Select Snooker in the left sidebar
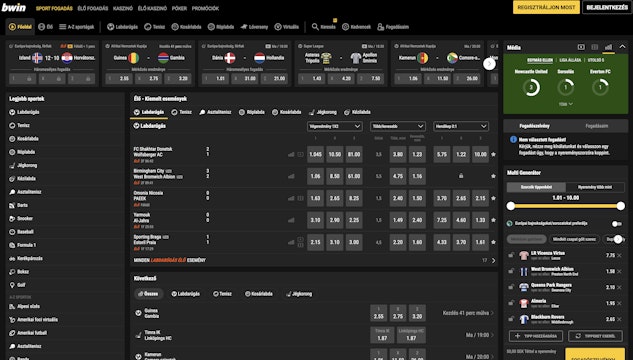The image size is (633, 360). click(x=25, y=218)
